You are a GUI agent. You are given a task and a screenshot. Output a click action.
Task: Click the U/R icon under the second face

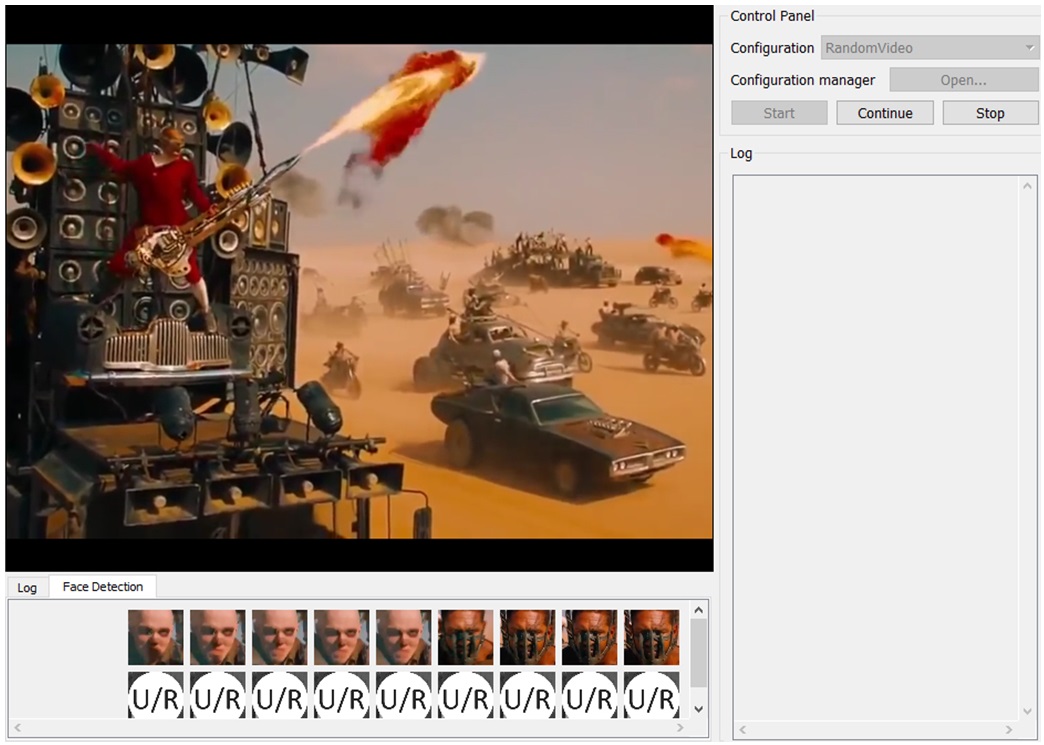[x=218, y=695]
